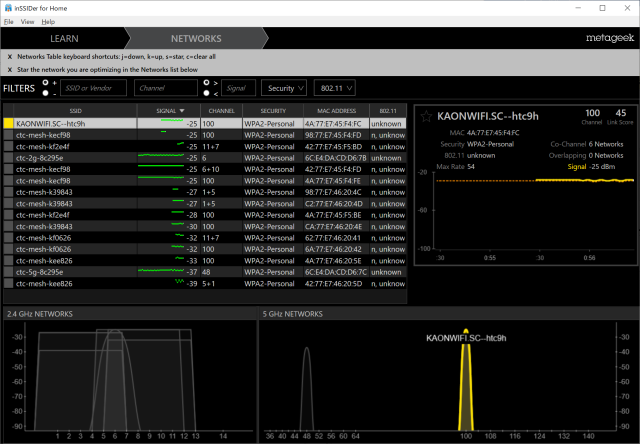Select ctc-mesh-k39843 with MAC C2:77:E7:46:20:4D
Image resolution: width=640 pixels, height=444 pixels.
point(205,204)
